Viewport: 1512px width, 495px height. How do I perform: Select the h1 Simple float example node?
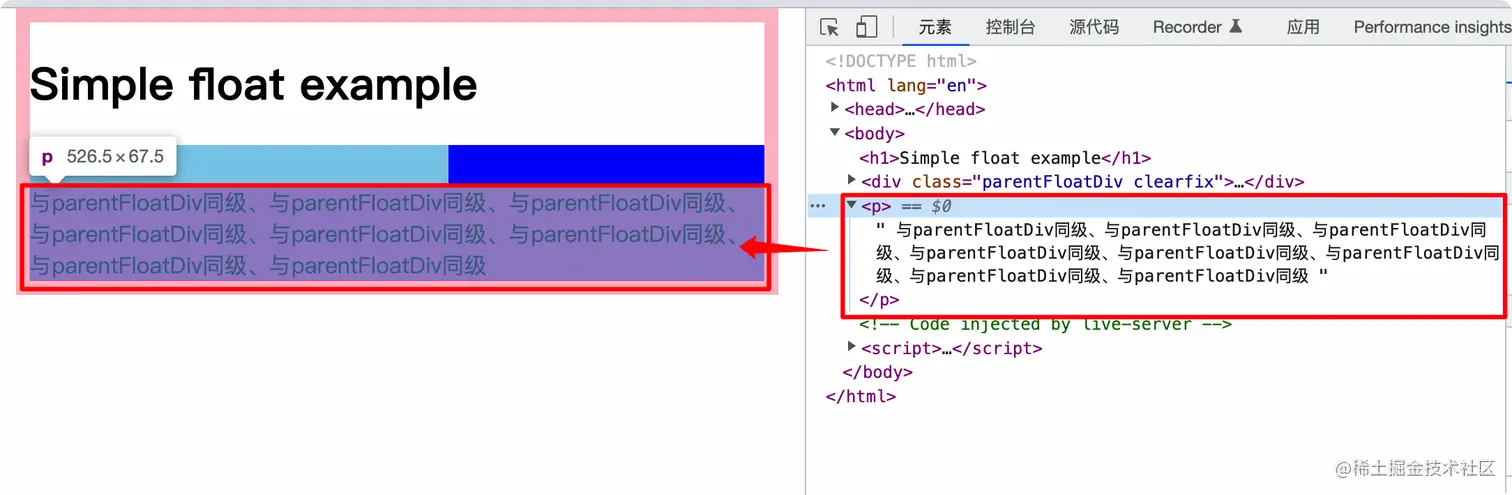[1005, 158]
